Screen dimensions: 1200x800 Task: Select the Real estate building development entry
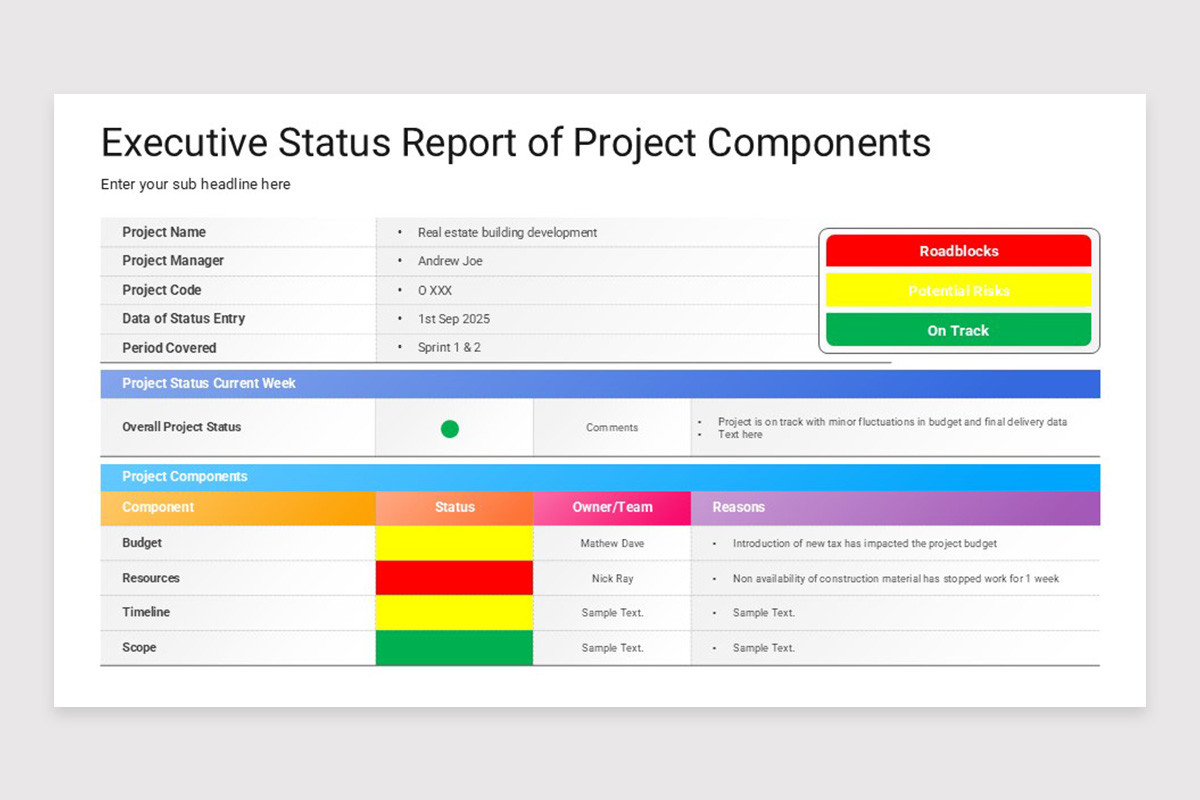click(507, 232)
